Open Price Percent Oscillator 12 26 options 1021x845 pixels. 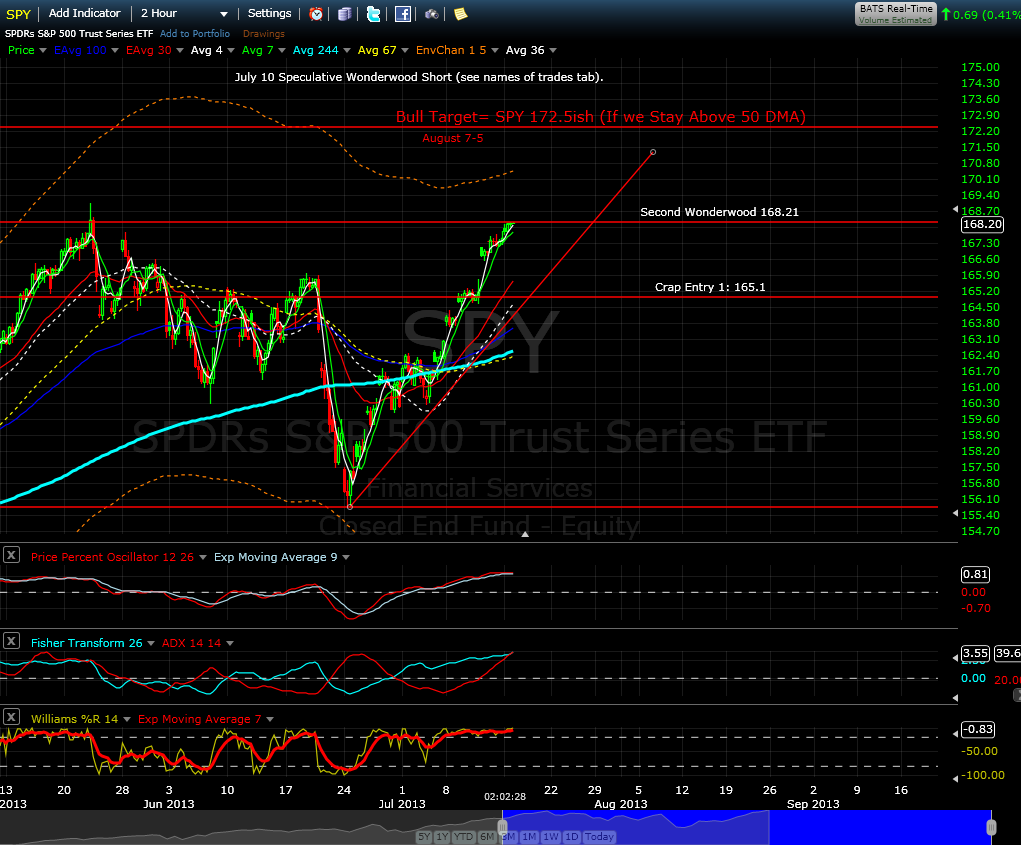(203, 557)
